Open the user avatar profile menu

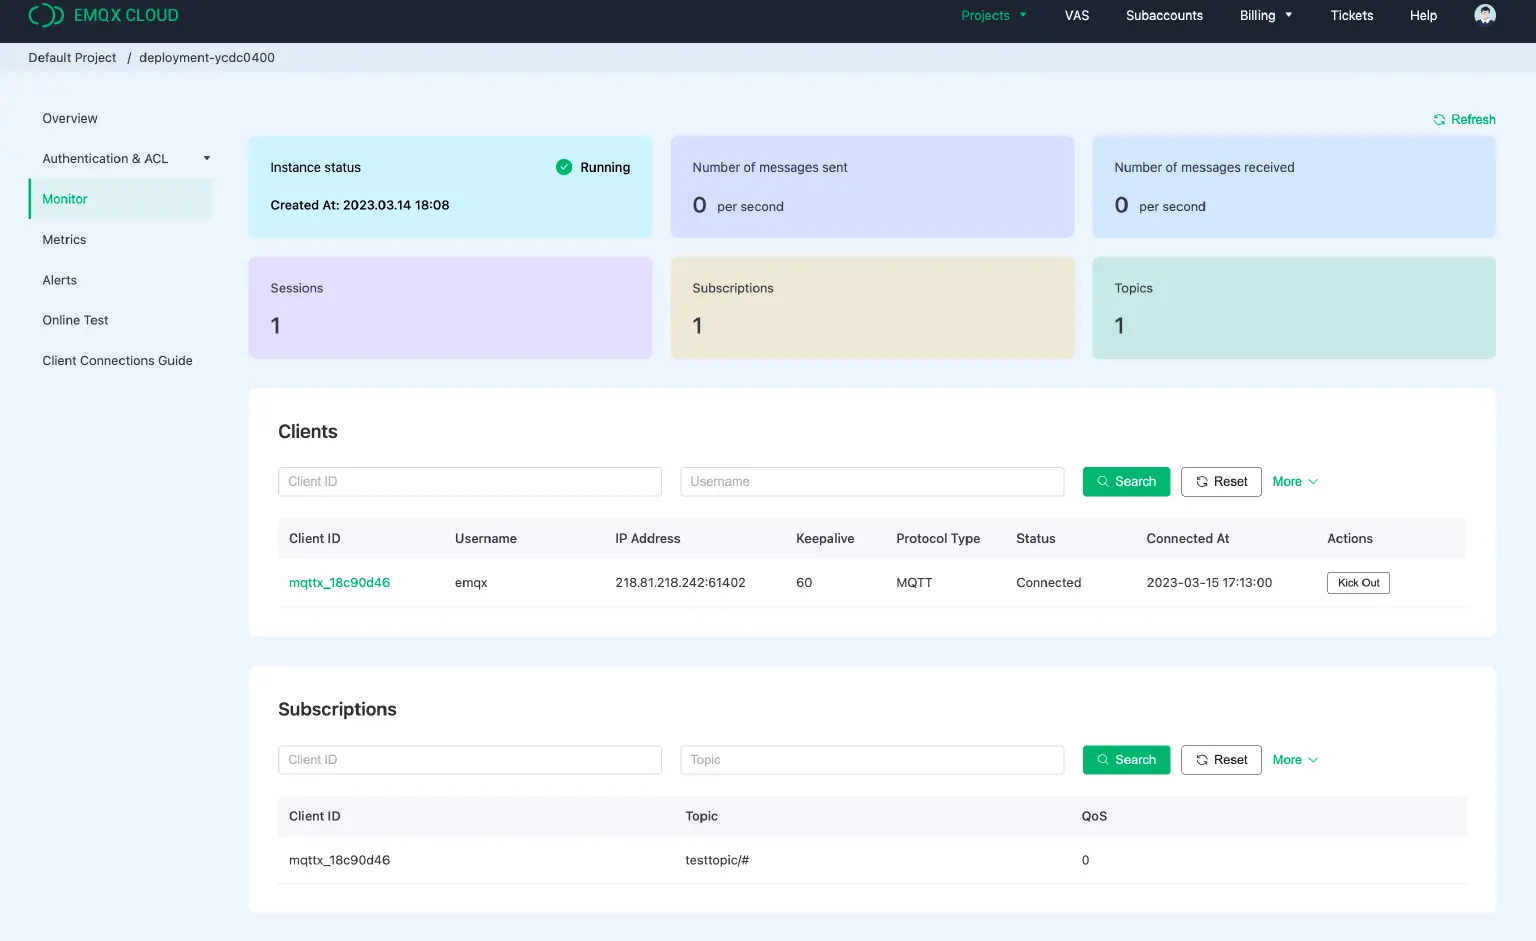click(x=1485, y=15)
